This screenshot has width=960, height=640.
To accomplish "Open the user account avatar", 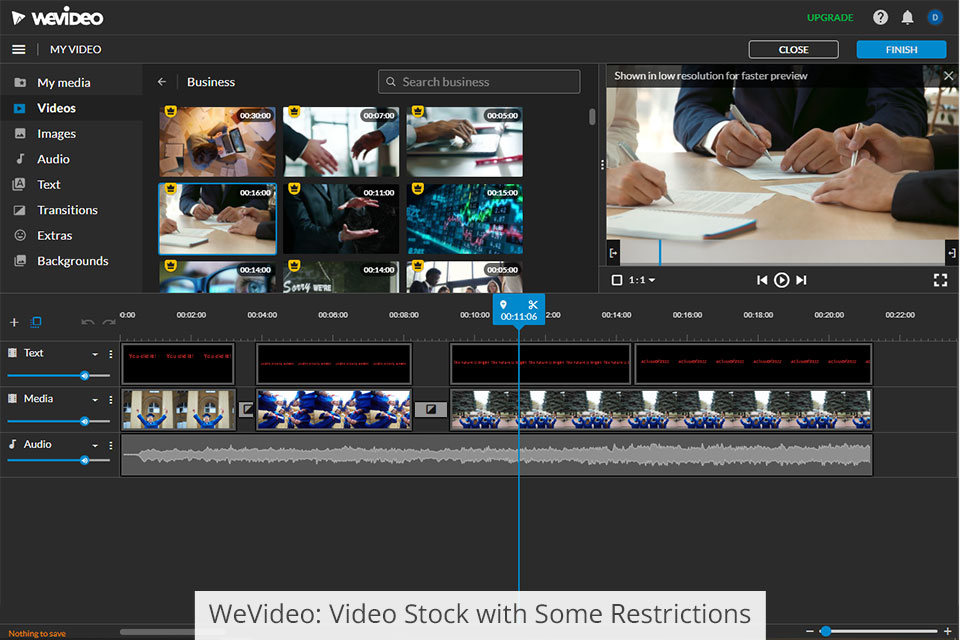I will [935, 17].
